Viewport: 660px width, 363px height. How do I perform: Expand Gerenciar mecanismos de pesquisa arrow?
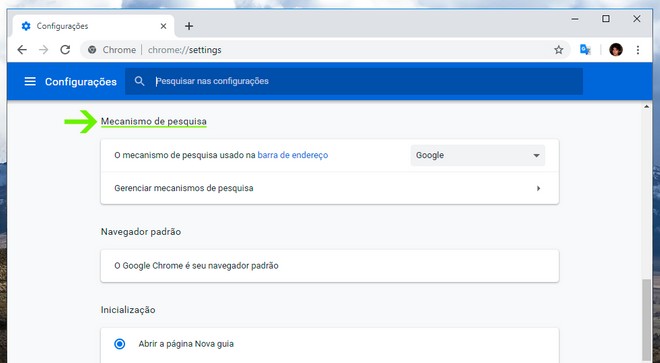[538, 188]
